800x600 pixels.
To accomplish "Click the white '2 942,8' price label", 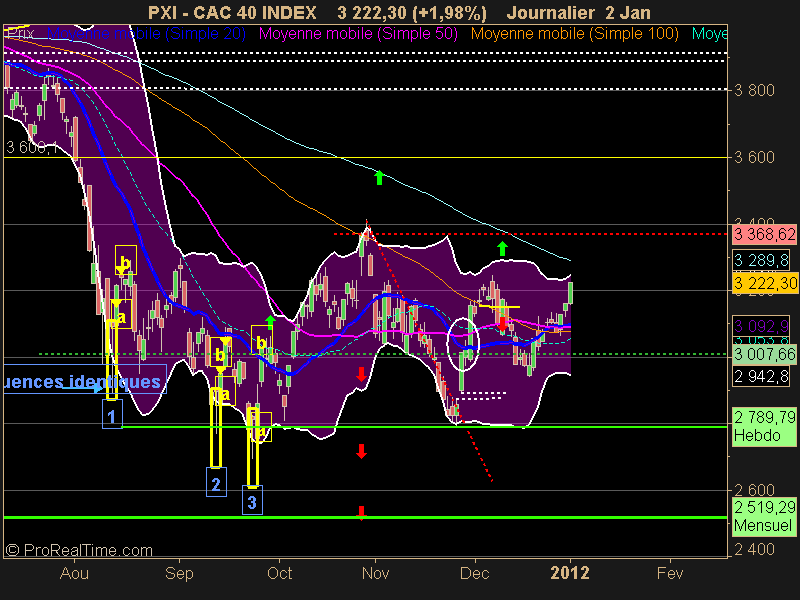I will click(761, 377).
